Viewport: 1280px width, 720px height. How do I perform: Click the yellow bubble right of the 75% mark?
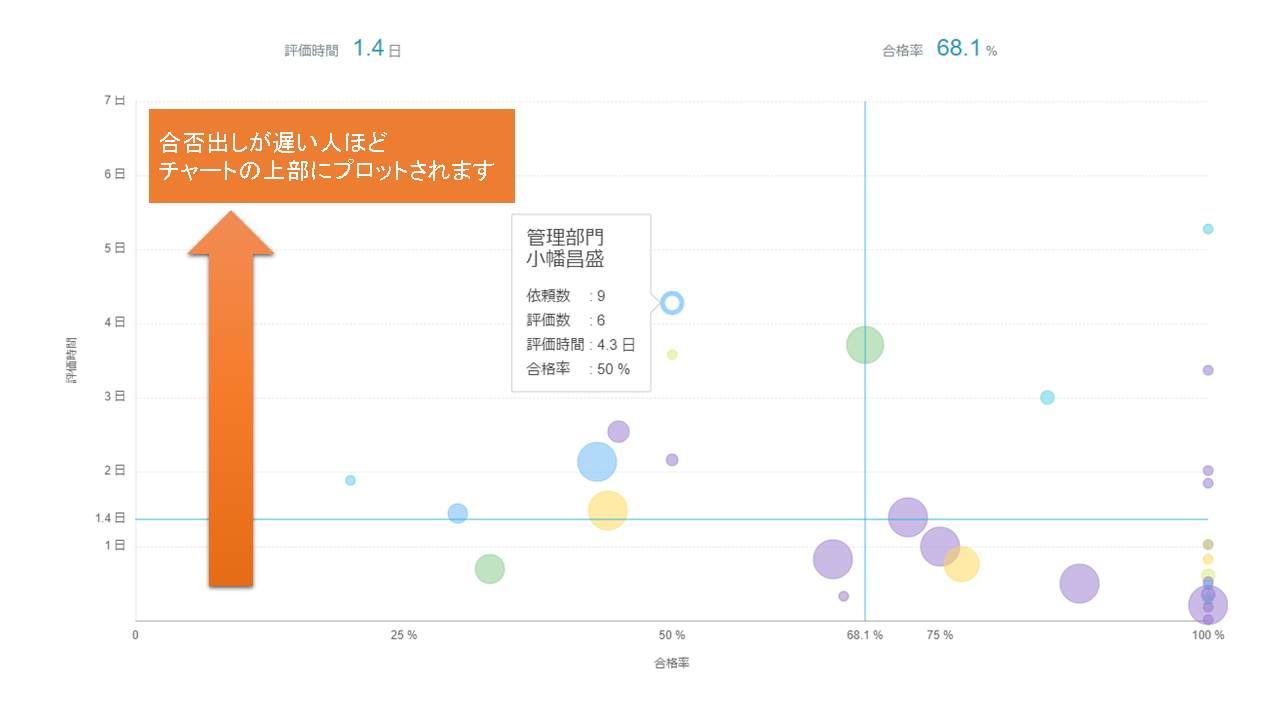[961, 564]
